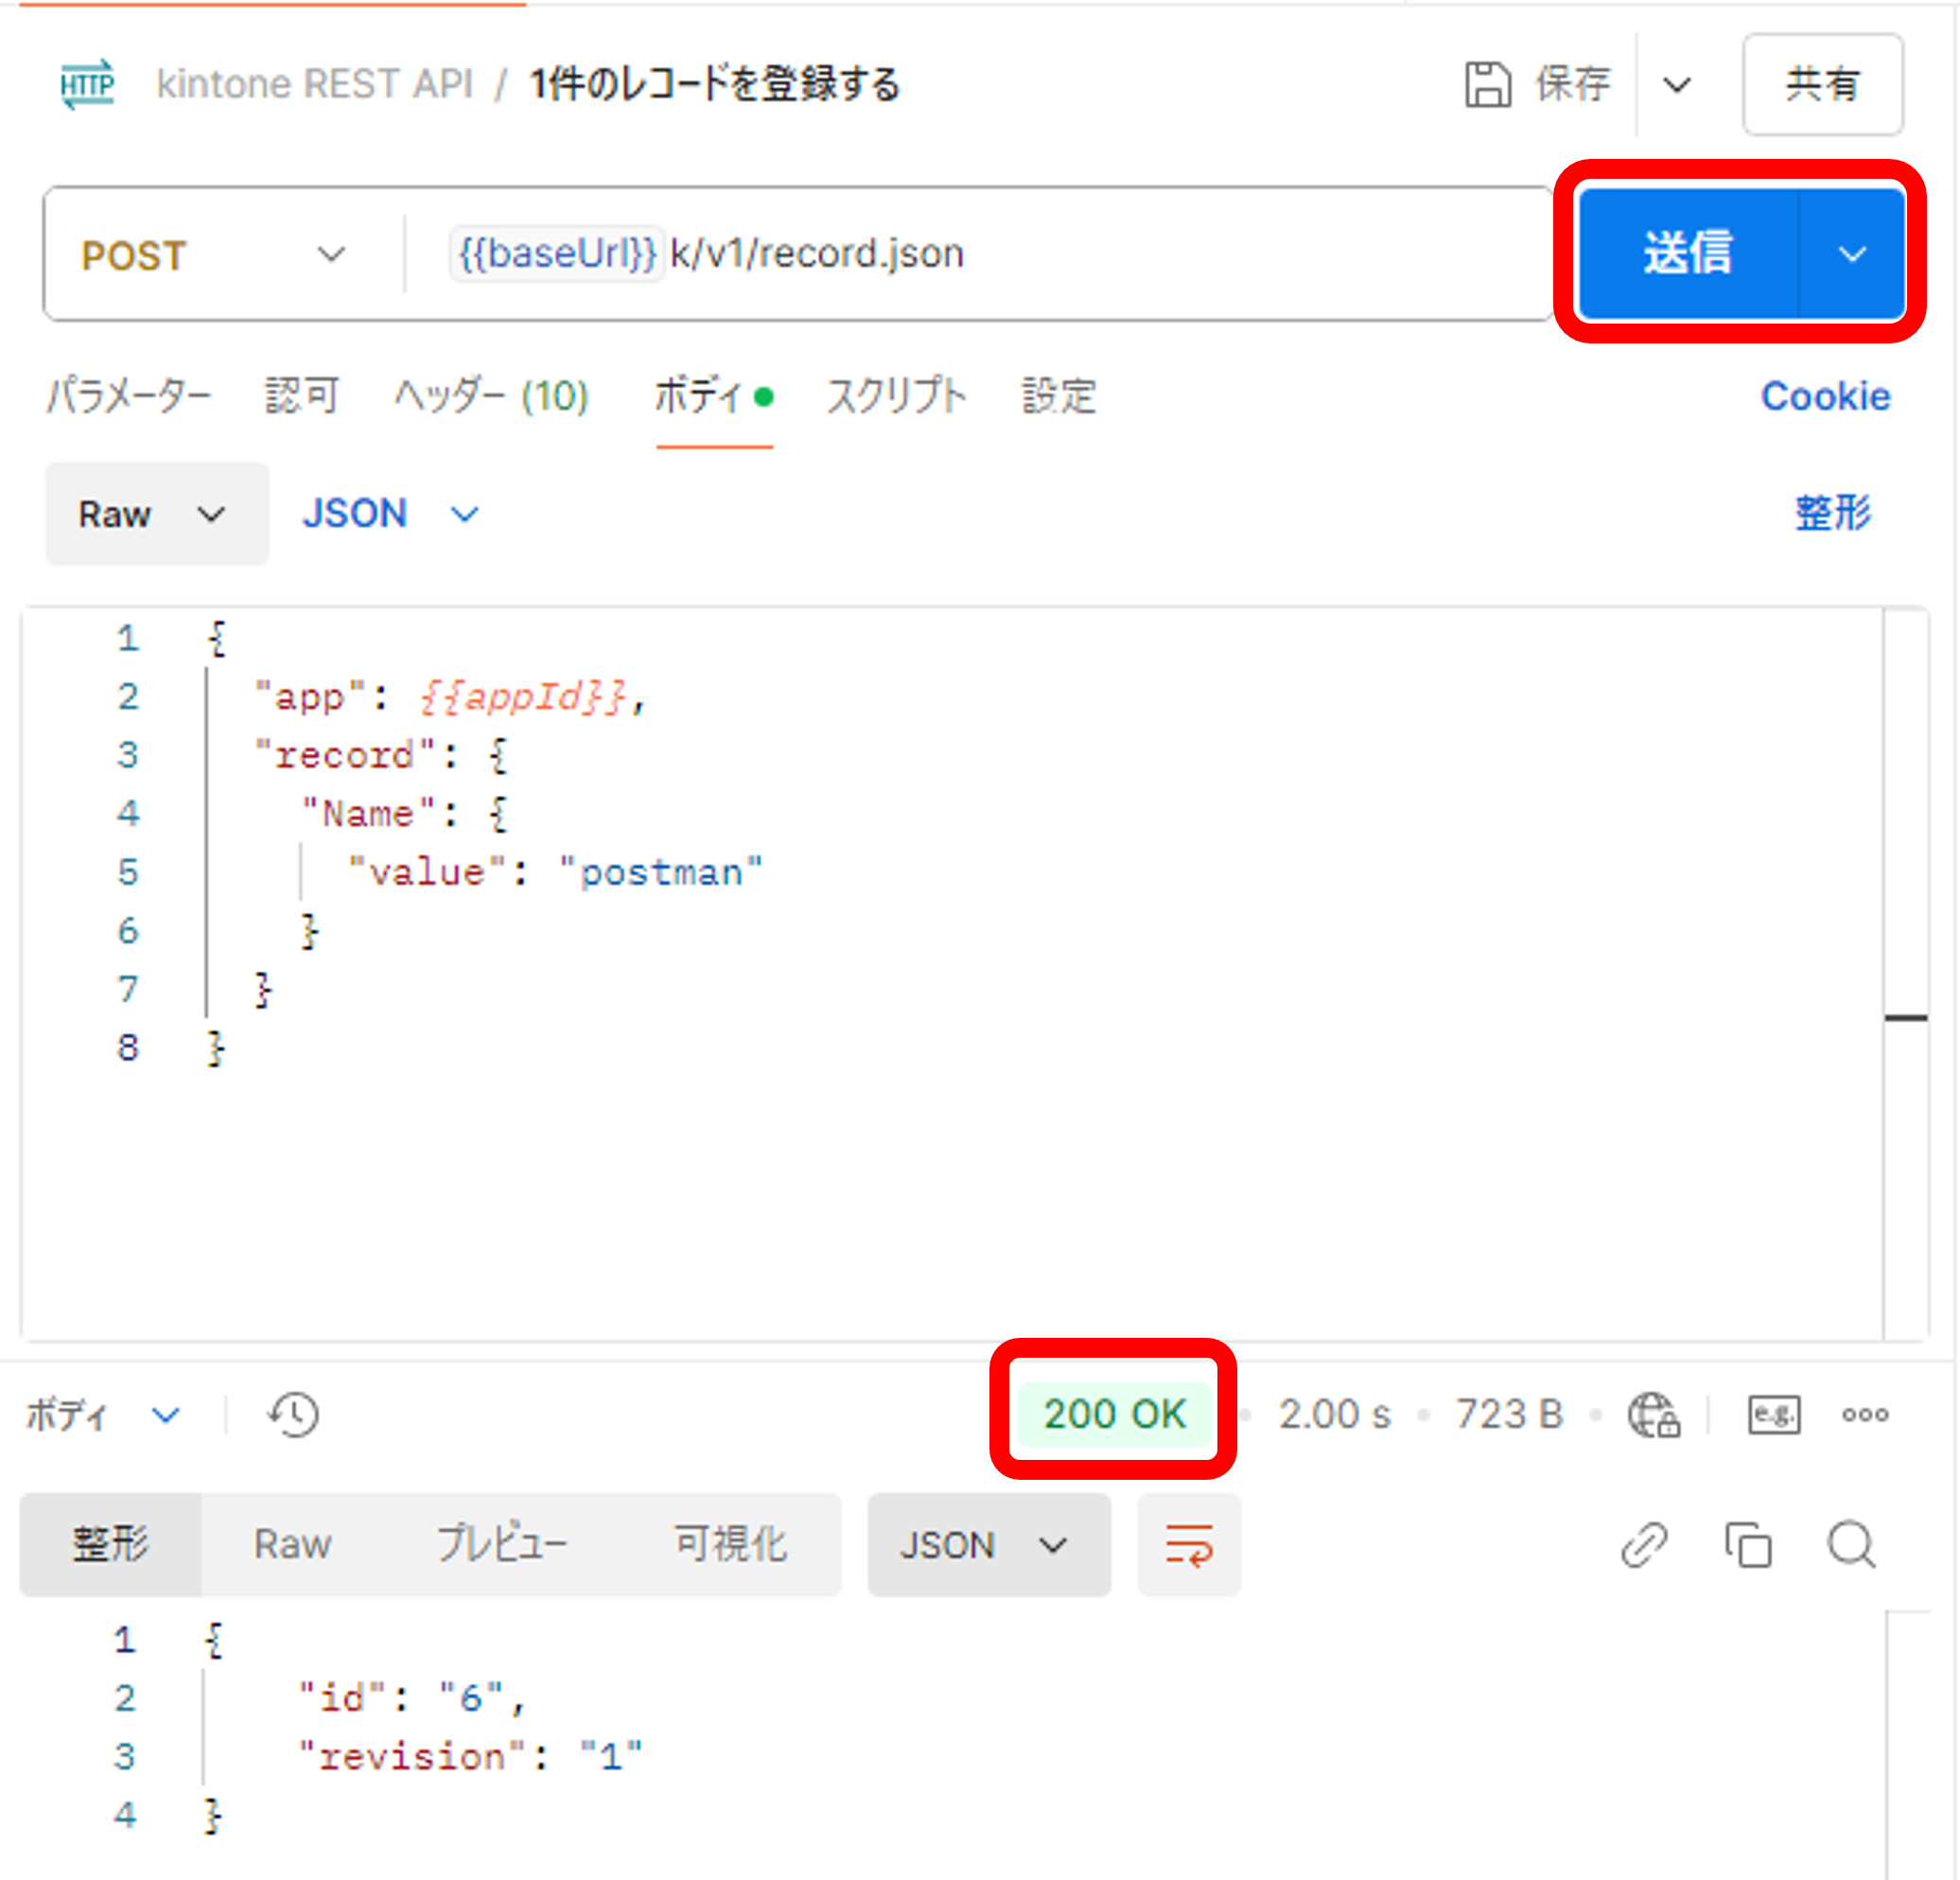Expand the 送信 button dropdown arrow

click(x=1855, y=254)
